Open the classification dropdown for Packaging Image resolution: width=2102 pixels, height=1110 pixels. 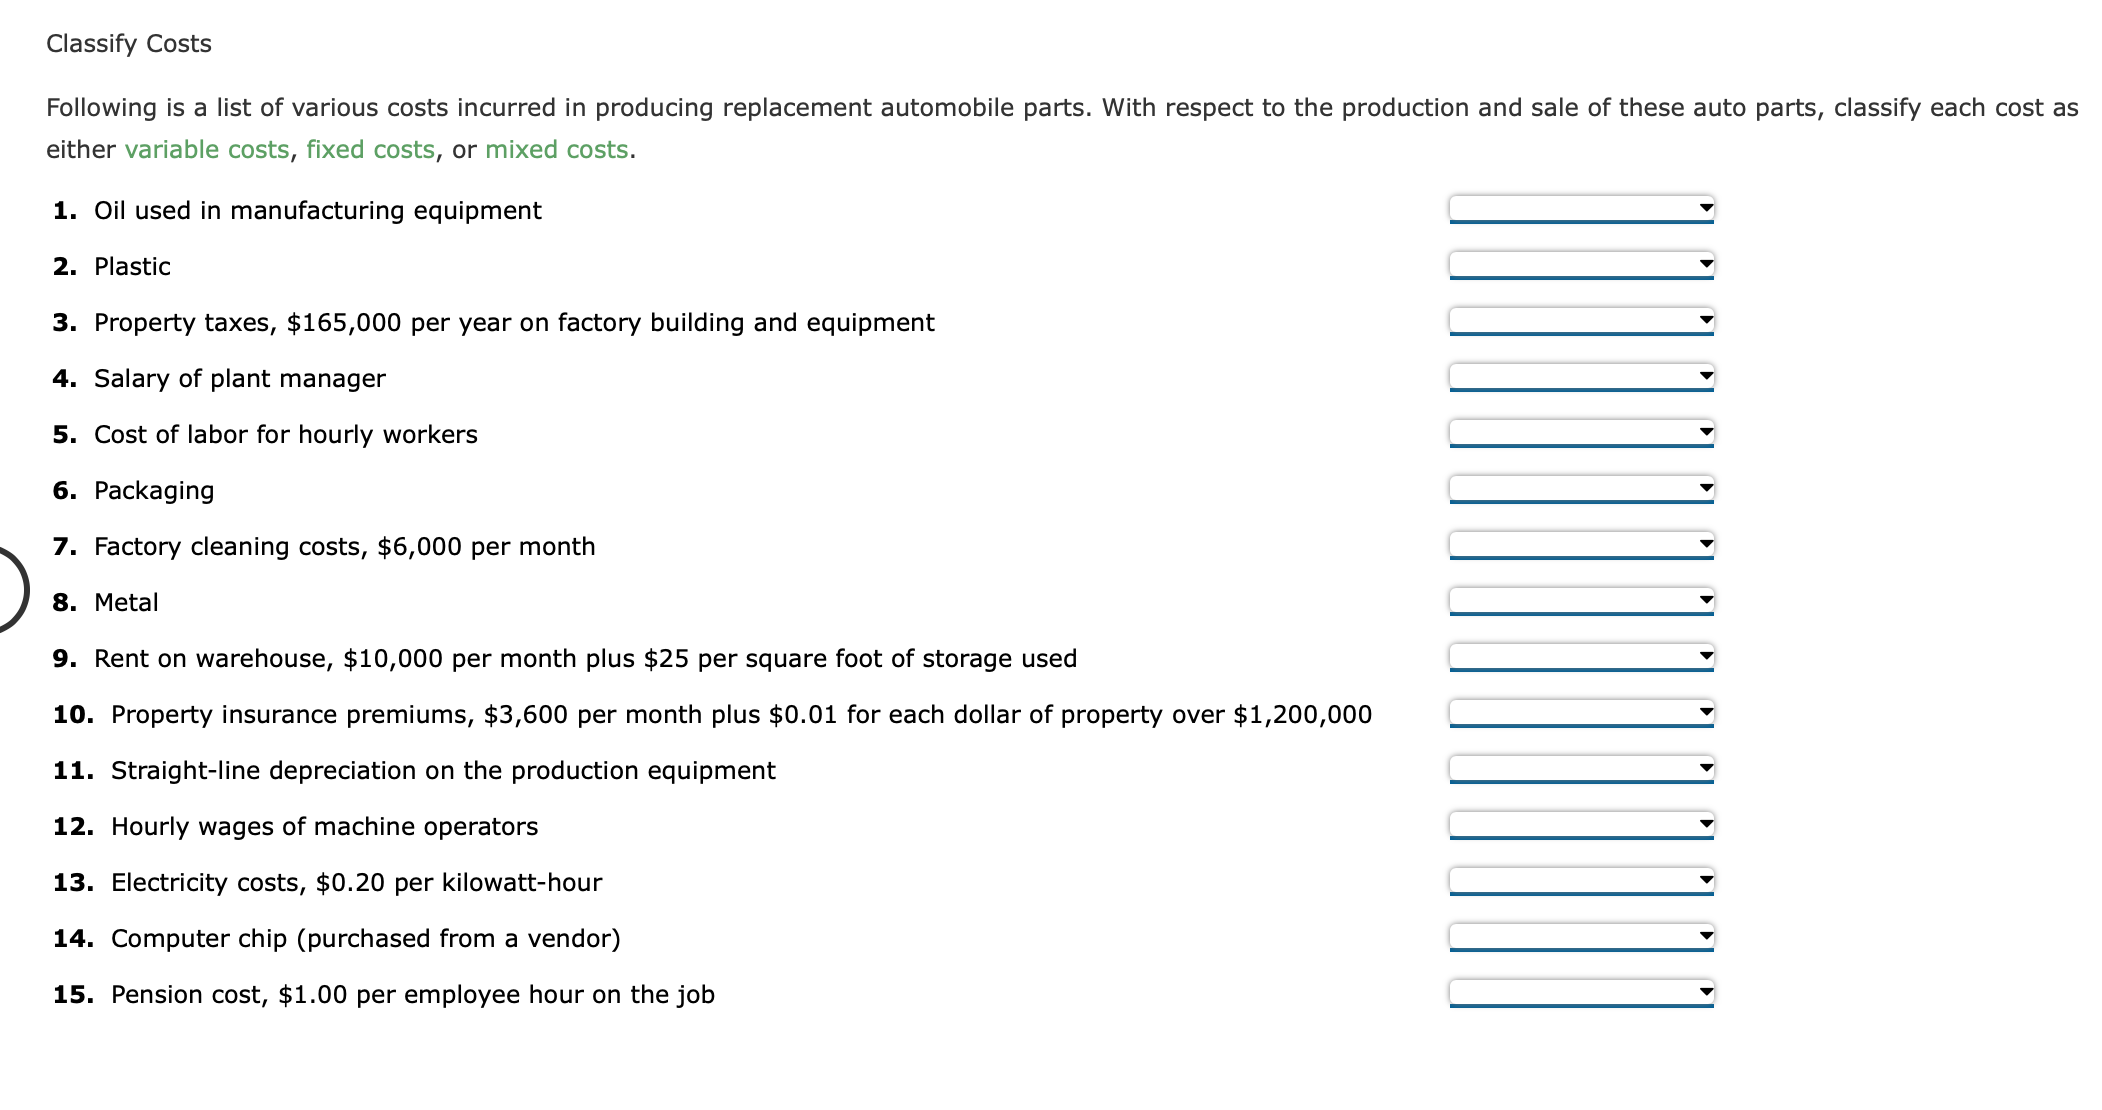[x=1580, y=489]
